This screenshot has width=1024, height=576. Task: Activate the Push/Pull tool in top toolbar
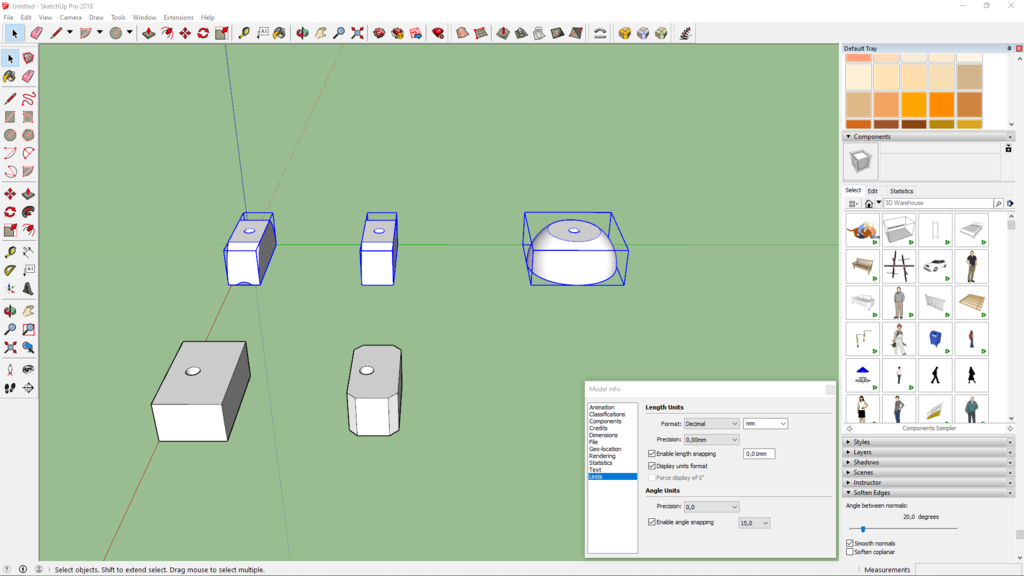tap(148, 33)
